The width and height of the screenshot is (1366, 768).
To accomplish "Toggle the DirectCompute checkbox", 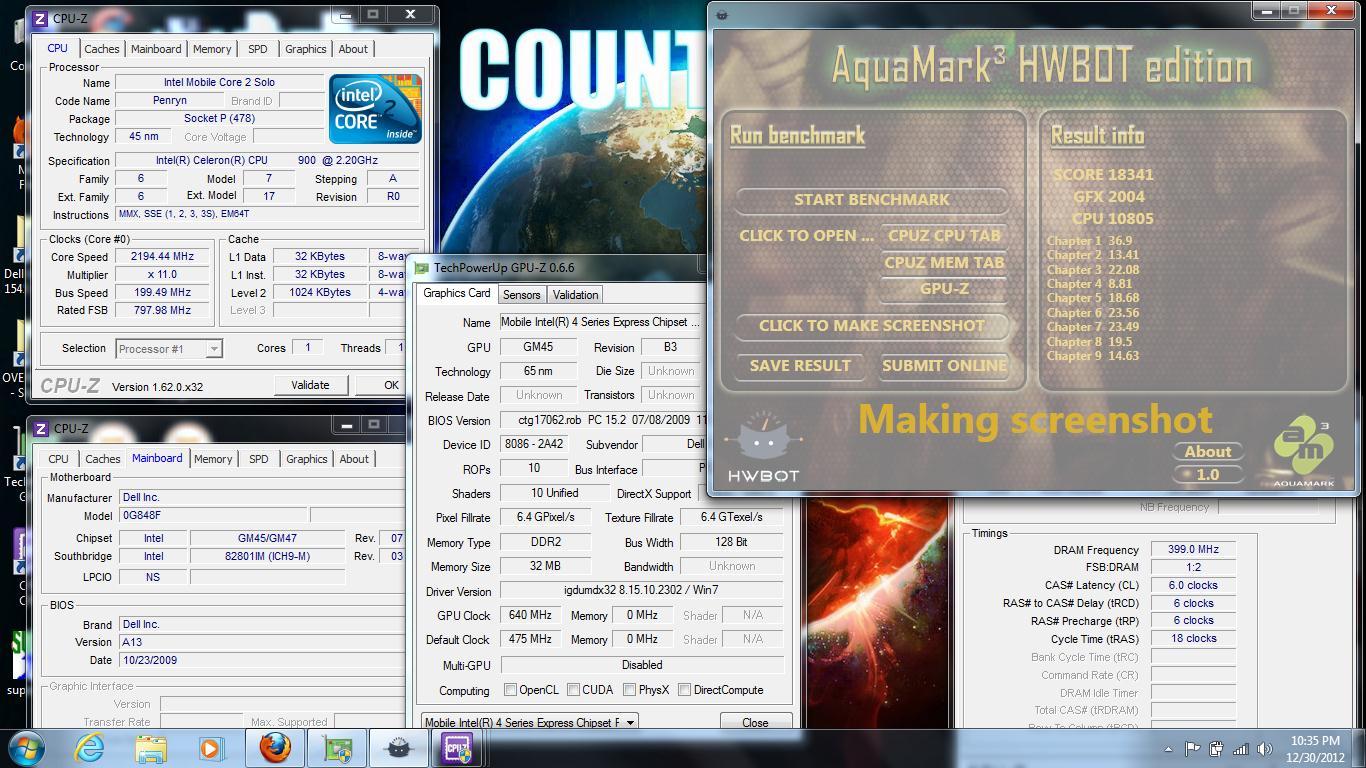I will [684, 690].
